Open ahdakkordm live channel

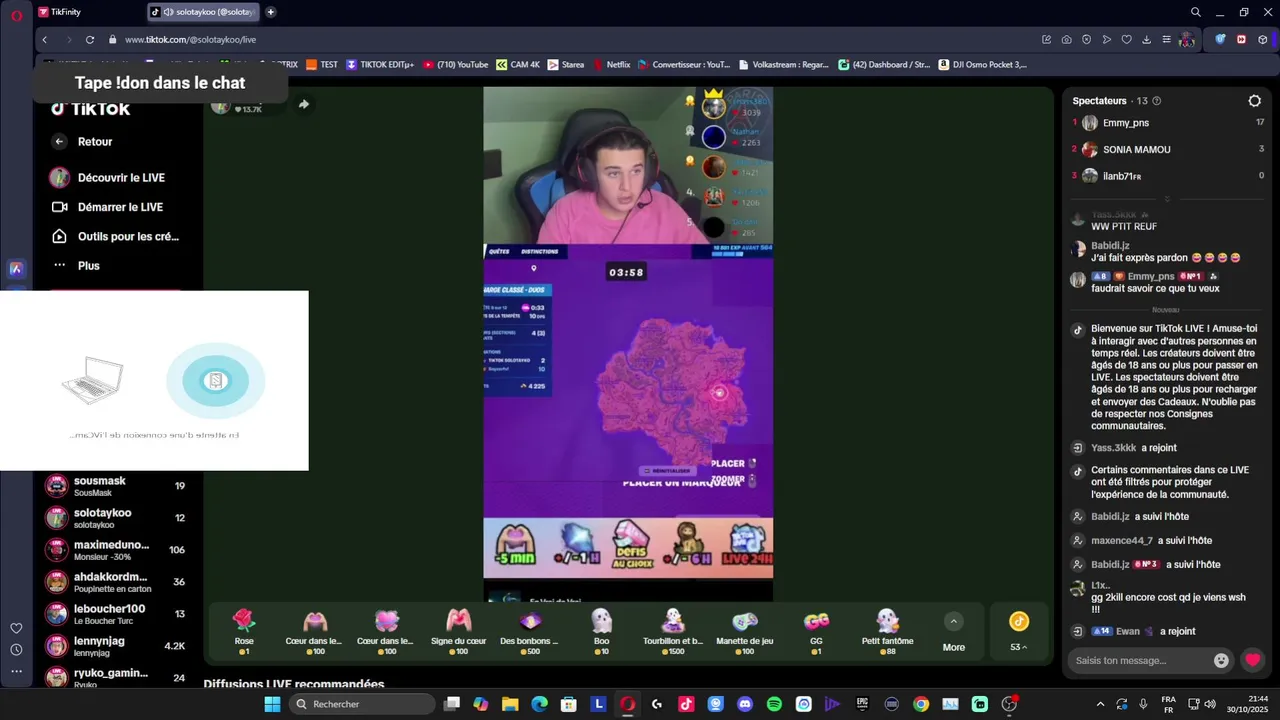(116, 582)
